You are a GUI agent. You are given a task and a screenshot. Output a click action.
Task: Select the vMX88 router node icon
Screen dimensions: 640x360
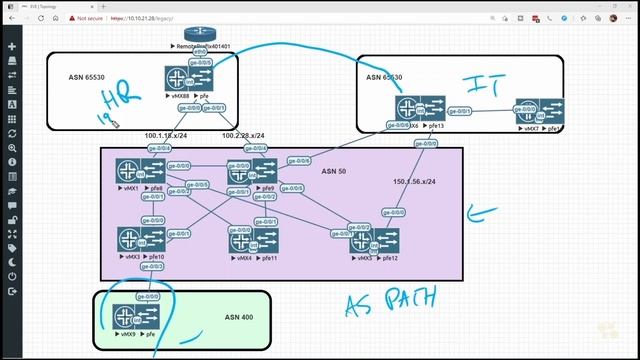[177, 79]
